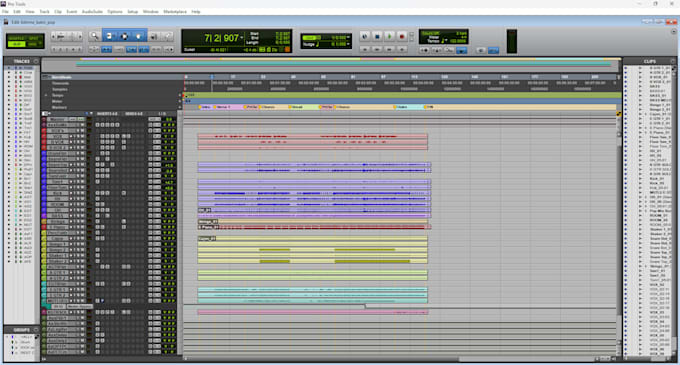
Task: Select the Grabber hand tool
Action: (138, 36)
